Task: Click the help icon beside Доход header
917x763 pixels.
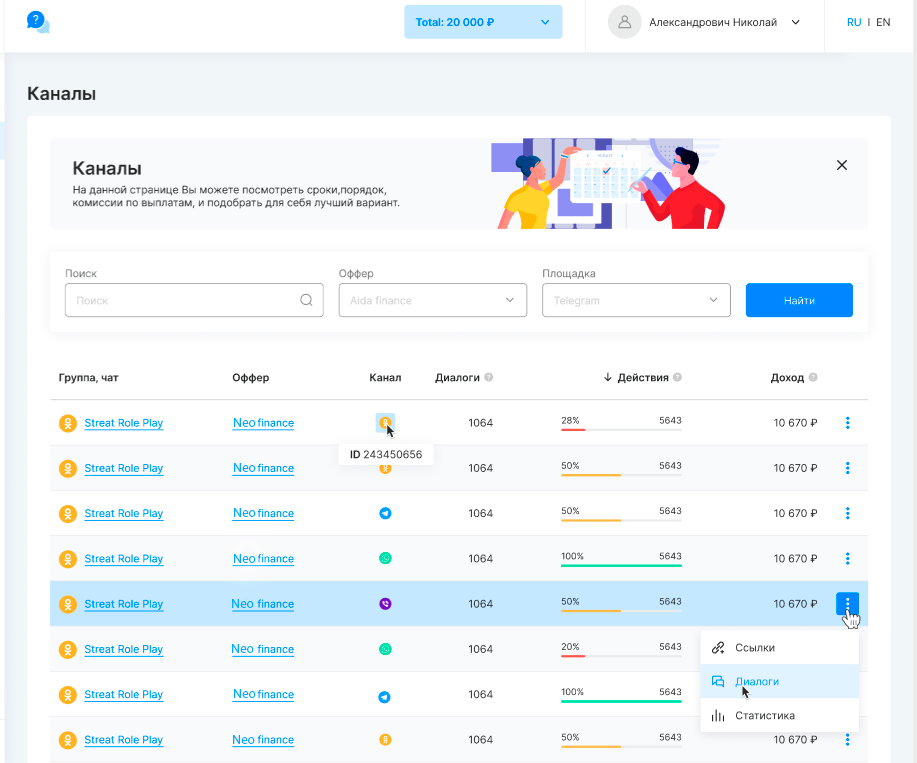Action: [x=813, y=378]
